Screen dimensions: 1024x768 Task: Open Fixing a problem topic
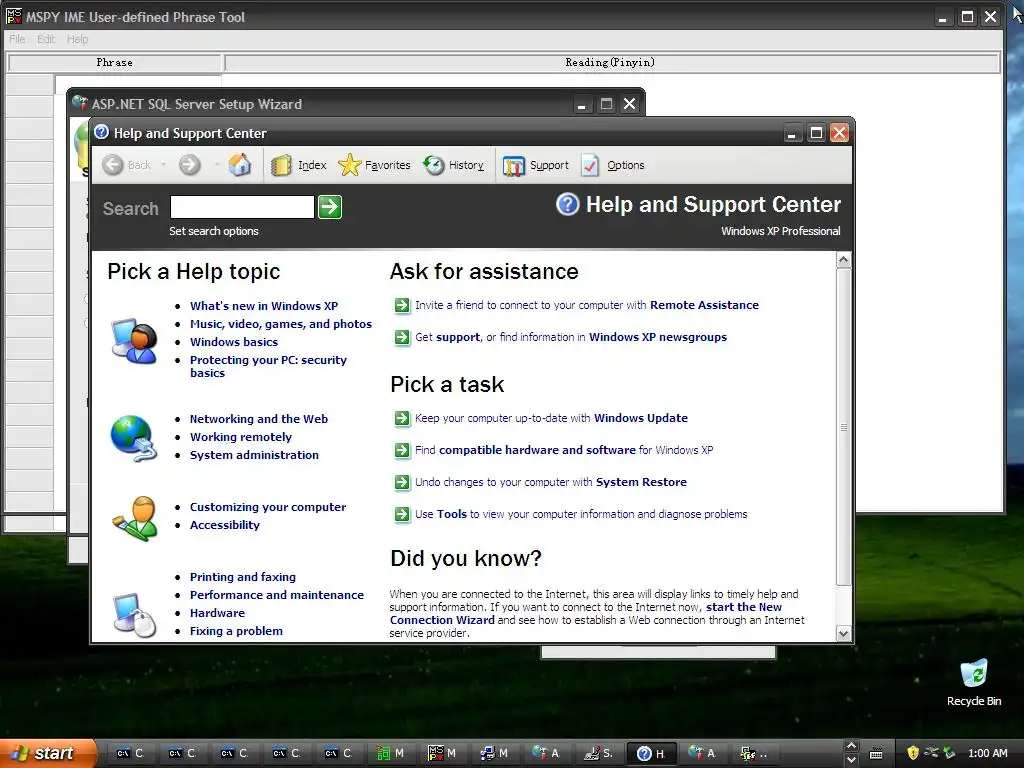tap(236, 631)
